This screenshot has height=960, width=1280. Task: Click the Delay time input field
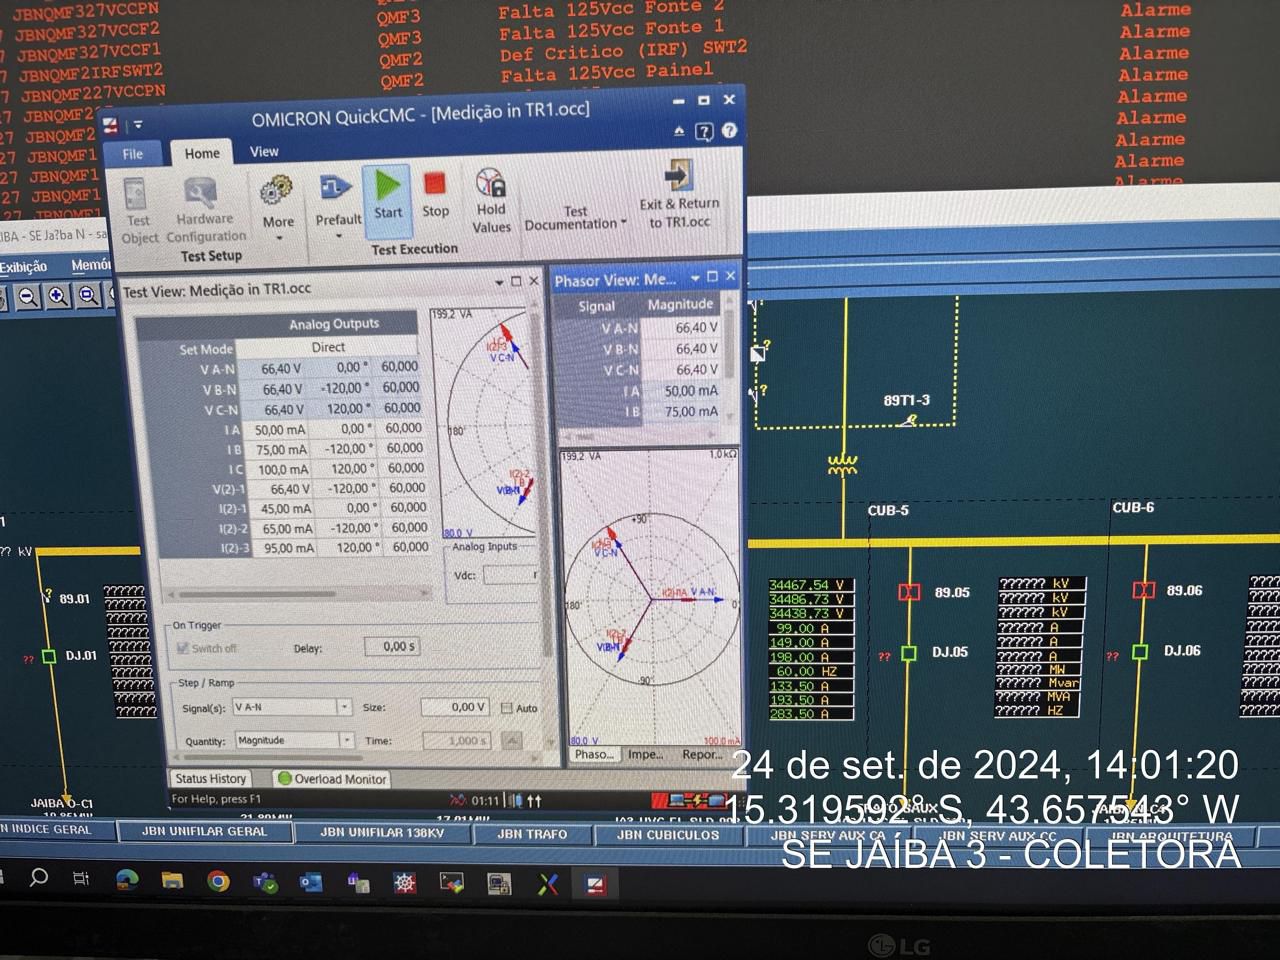[386, 647]
